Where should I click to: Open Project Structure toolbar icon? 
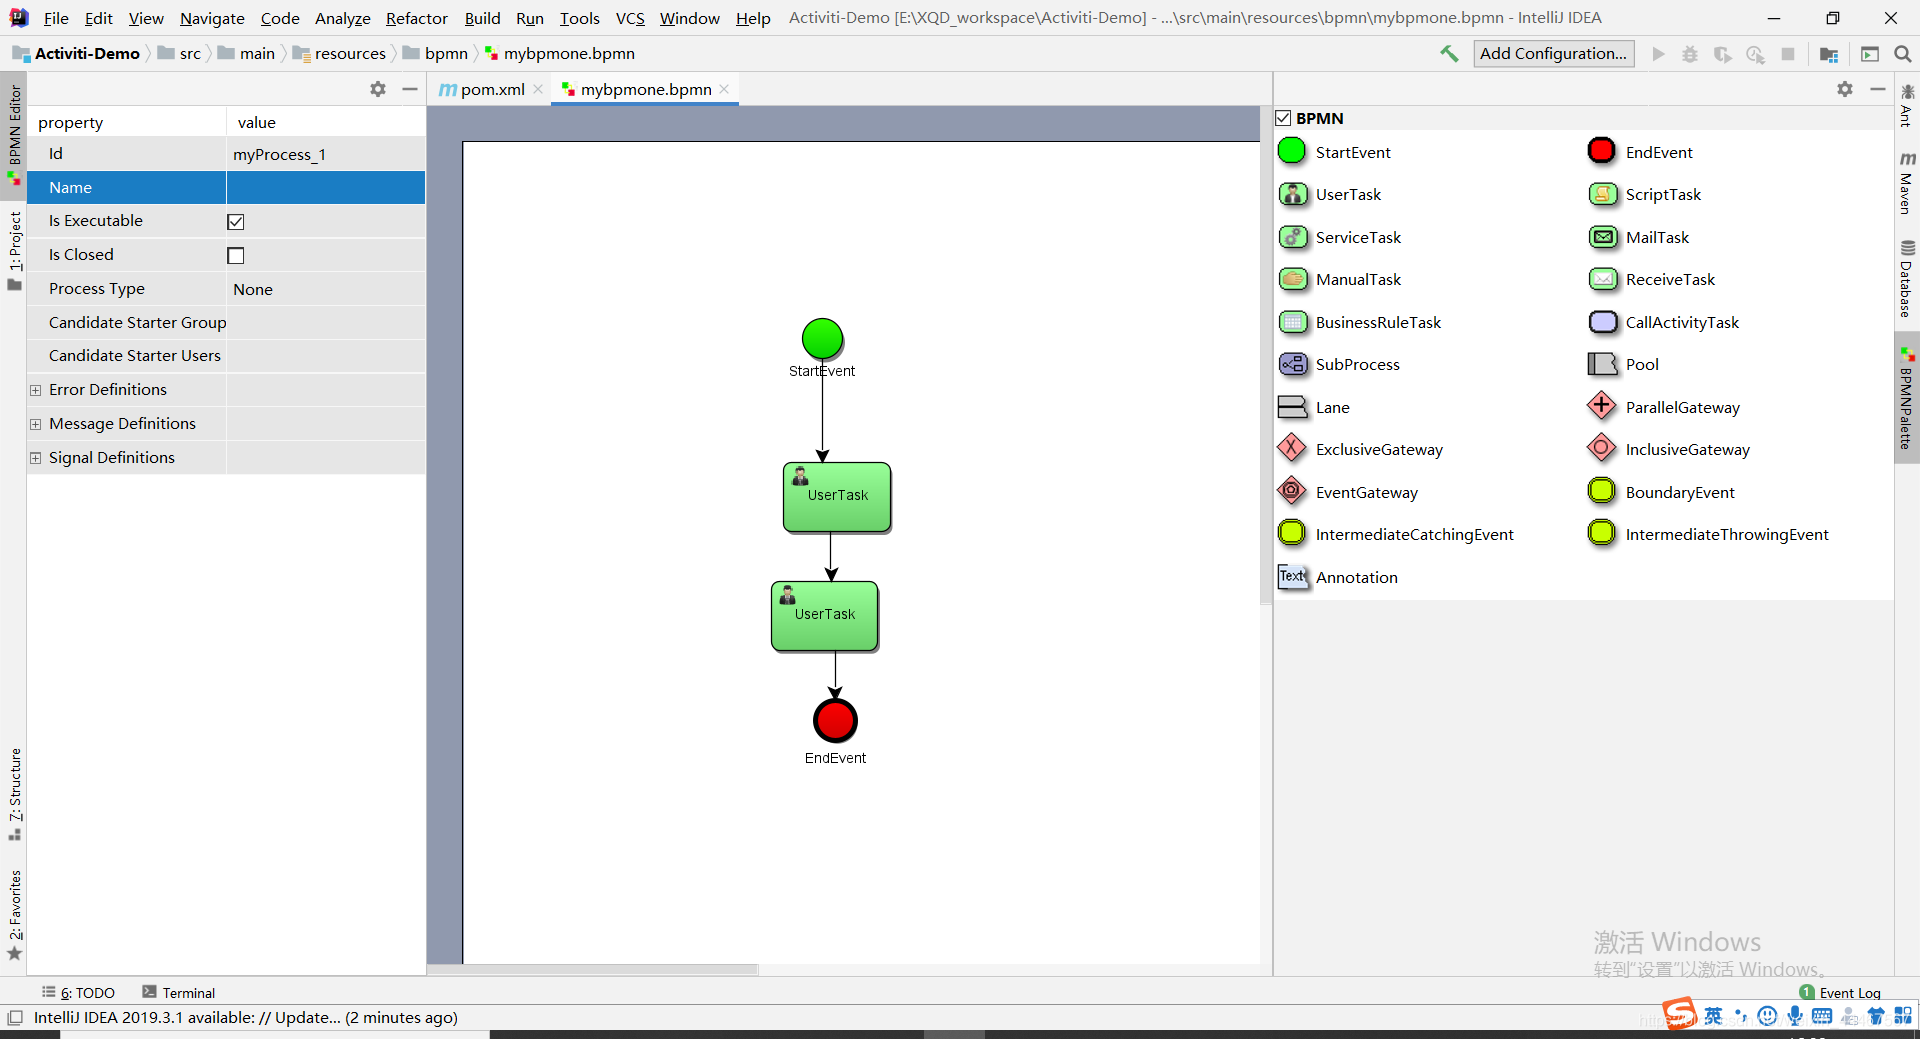click(x=1829, y=54)
